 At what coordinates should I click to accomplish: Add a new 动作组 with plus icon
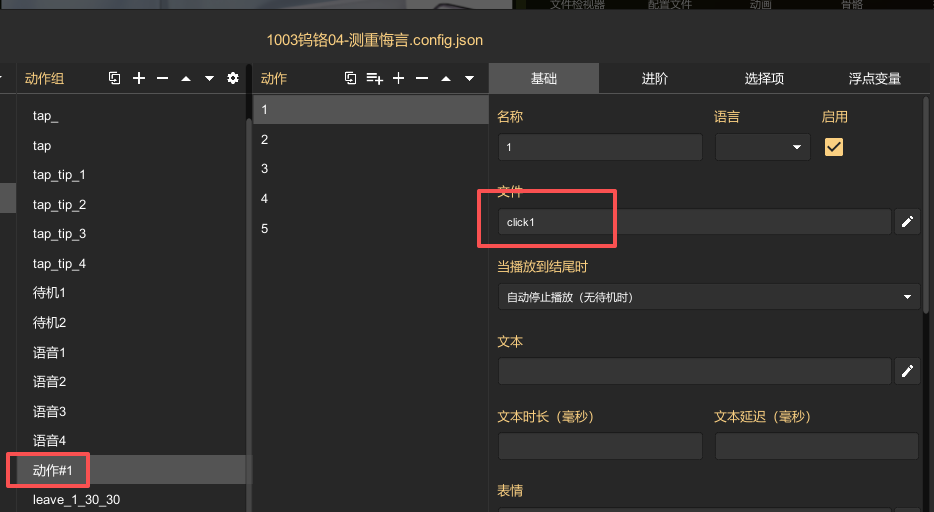[139, 78]
